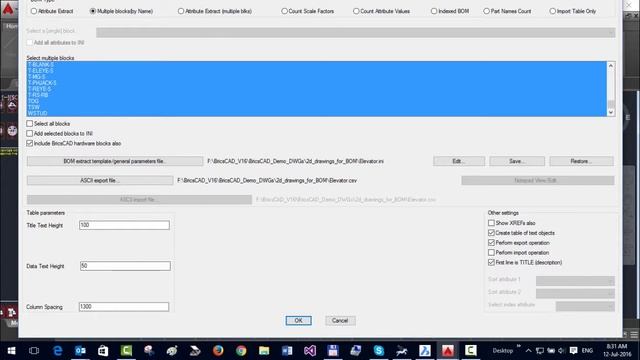Toggle Perform export operation checkbox

(x=491, y=242)
